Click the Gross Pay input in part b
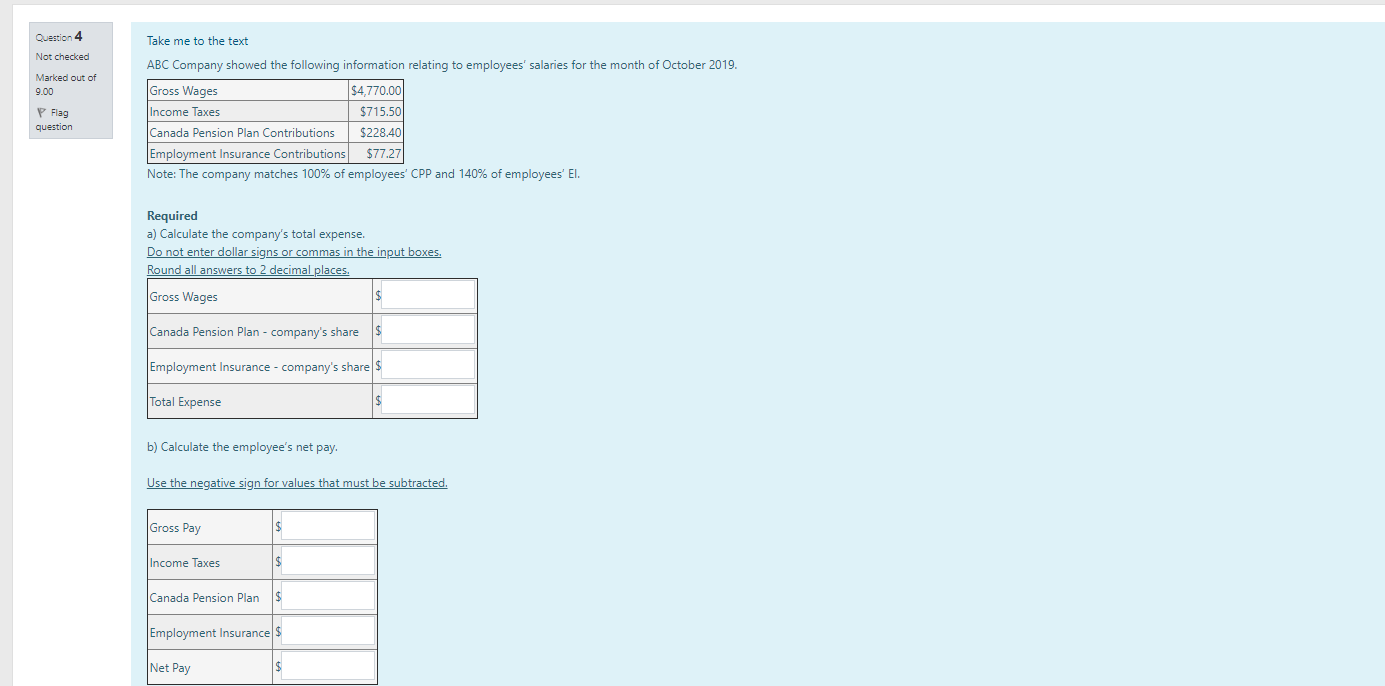 coord(326,525)
